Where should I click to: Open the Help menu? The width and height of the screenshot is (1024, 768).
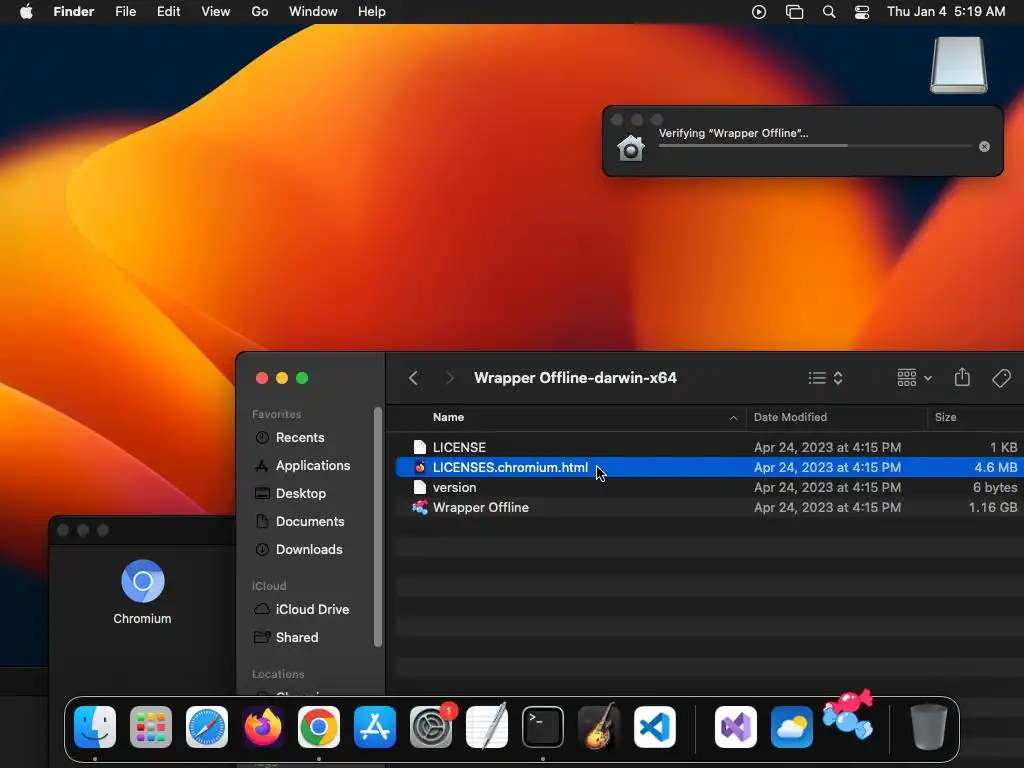coord(372,12)
